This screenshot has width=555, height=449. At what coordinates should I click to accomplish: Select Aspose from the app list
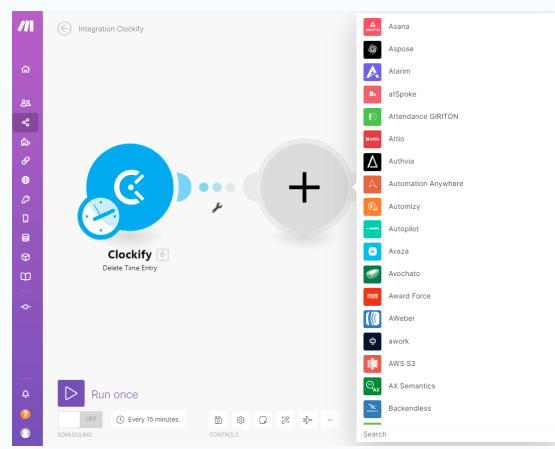coord(457,49)
